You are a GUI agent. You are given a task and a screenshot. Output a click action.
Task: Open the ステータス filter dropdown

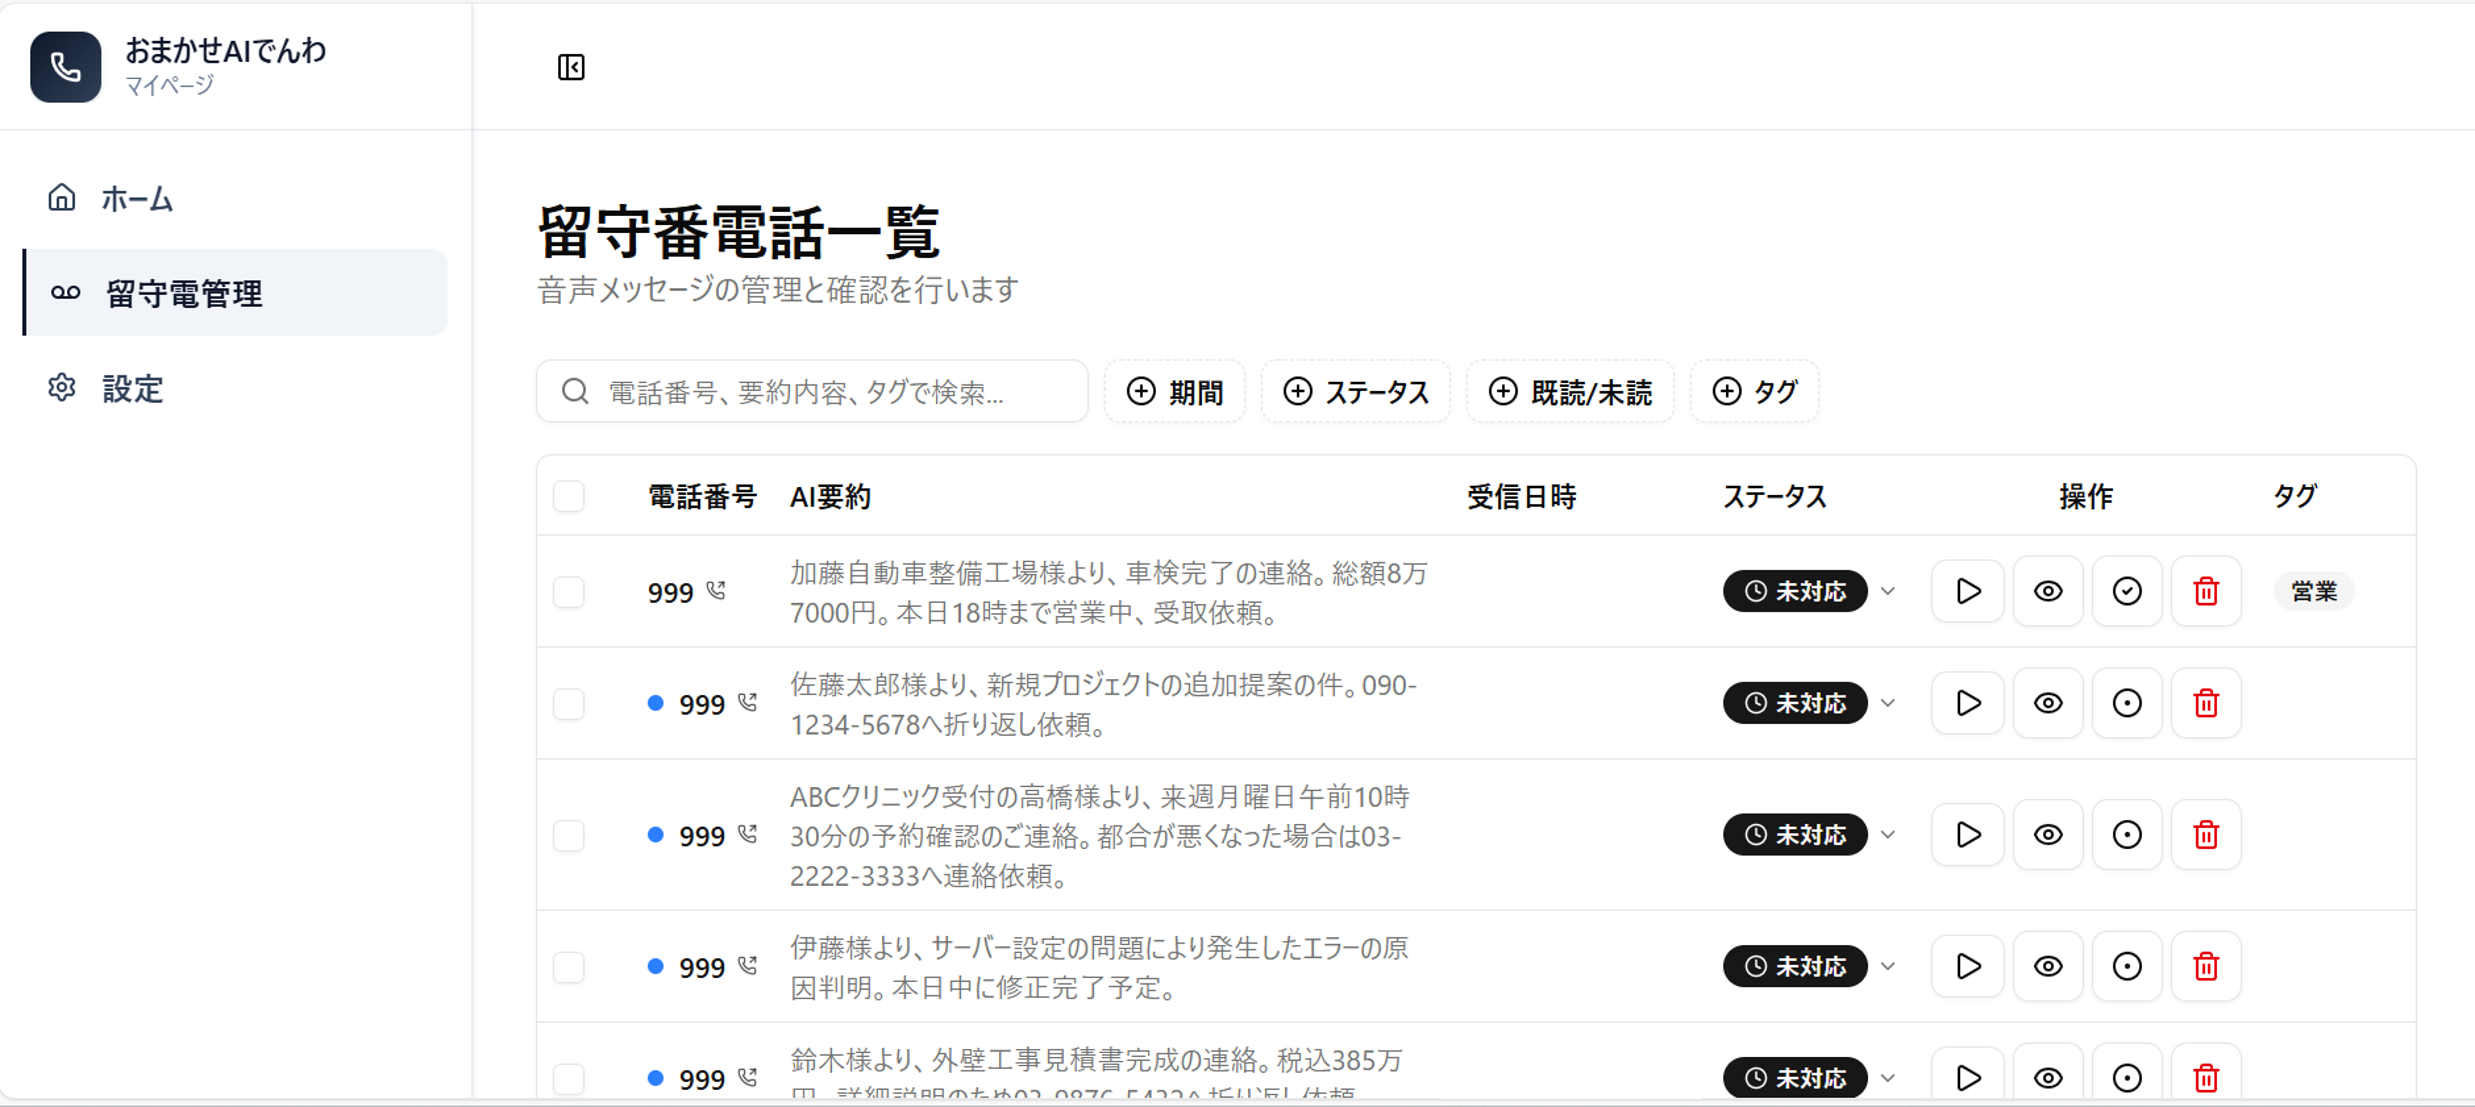(x=1356, y=392)
